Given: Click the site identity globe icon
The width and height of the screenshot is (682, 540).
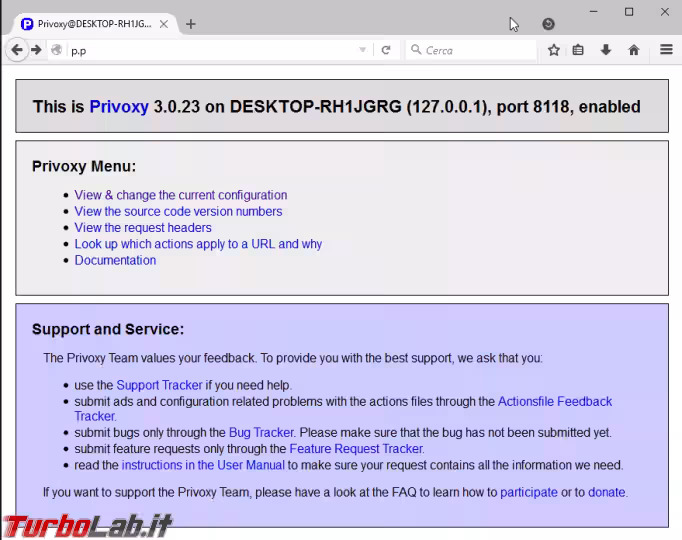Looking at the screenshot, I should pyautogui.click(x=57, y=50).
